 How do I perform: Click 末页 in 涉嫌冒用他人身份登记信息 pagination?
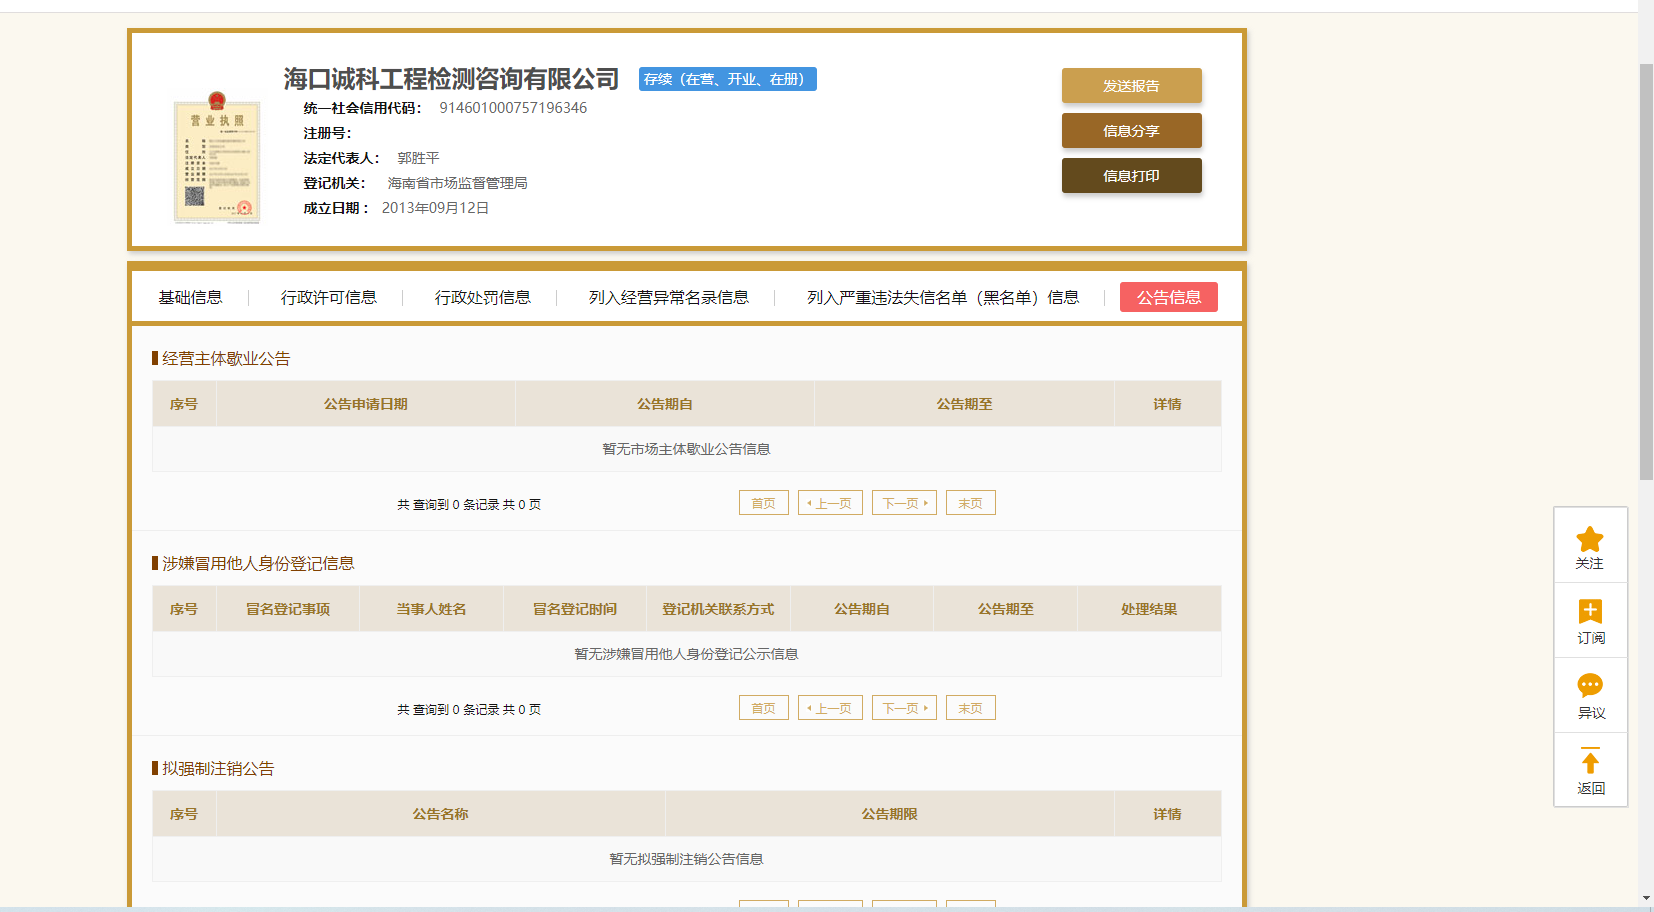(970, 708)
